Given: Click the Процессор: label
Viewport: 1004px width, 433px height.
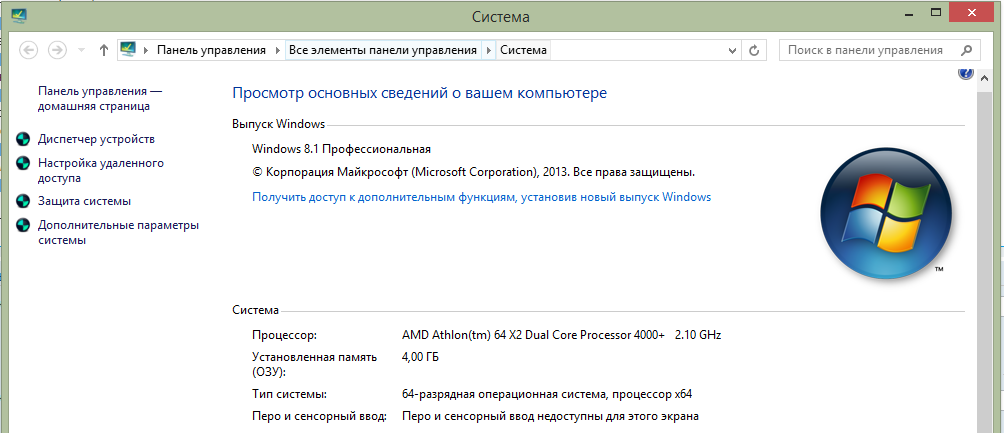Looking at the screenshot, I should coord(284,335).
